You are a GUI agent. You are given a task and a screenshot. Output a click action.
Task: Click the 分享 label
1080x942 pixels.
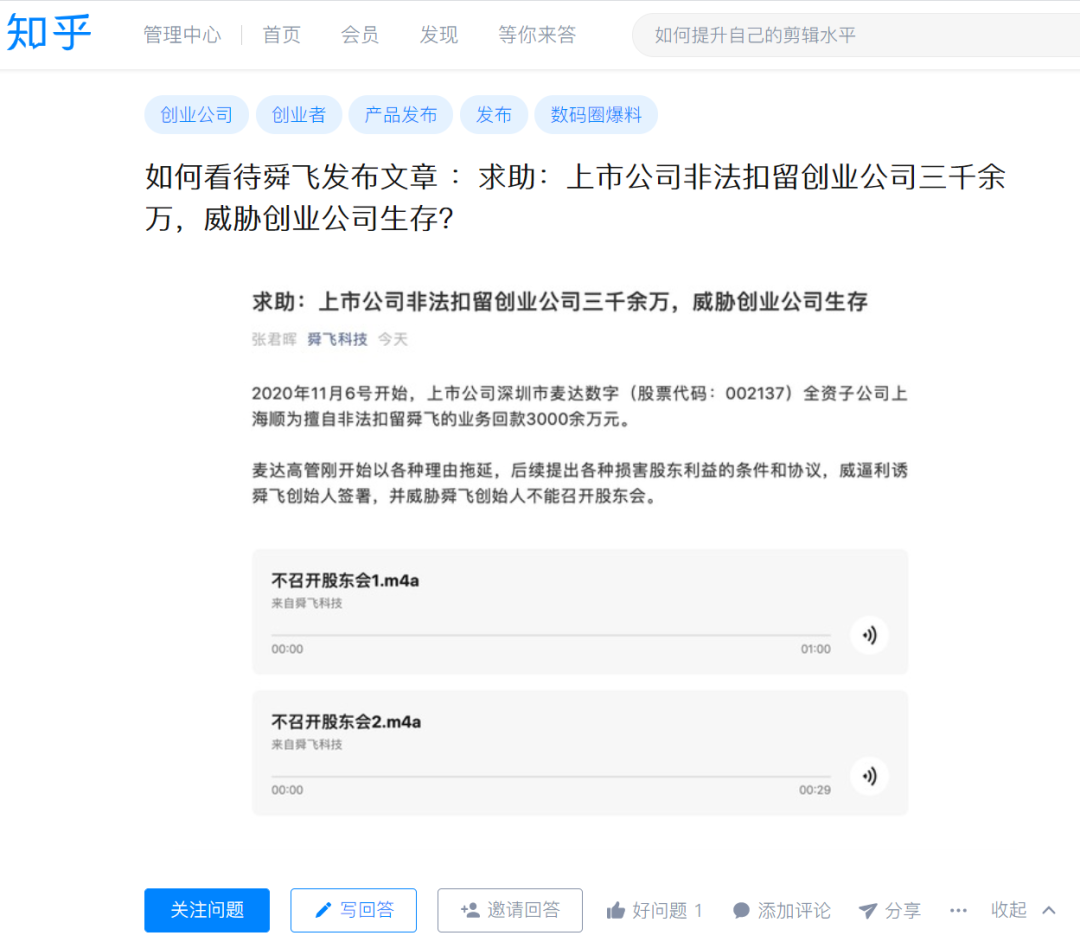click(902, 911)
